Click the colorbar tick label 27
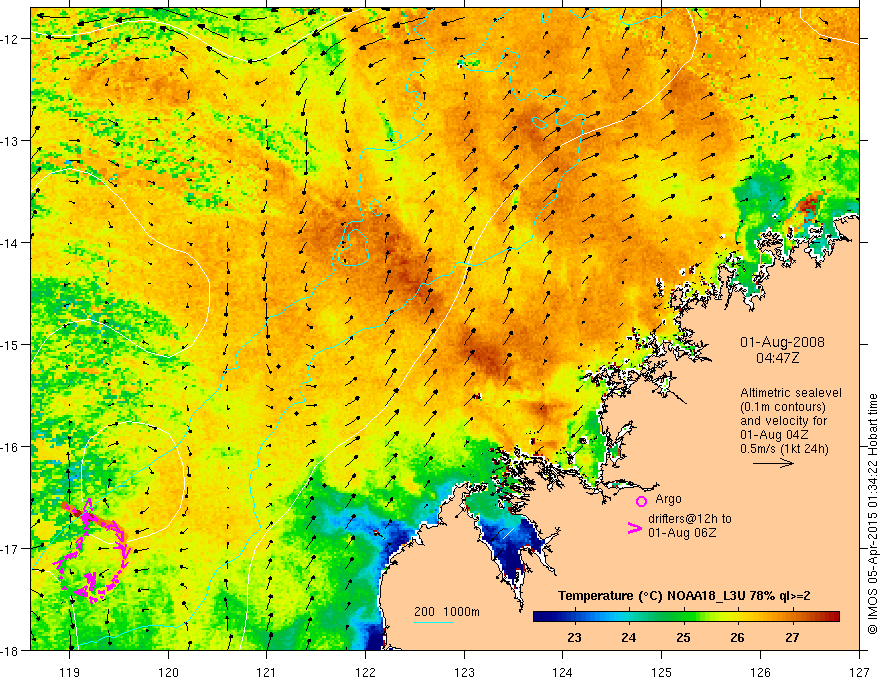The width and height of the screenshot is (880, 680). pyautogui.click(x=792, y=637)
